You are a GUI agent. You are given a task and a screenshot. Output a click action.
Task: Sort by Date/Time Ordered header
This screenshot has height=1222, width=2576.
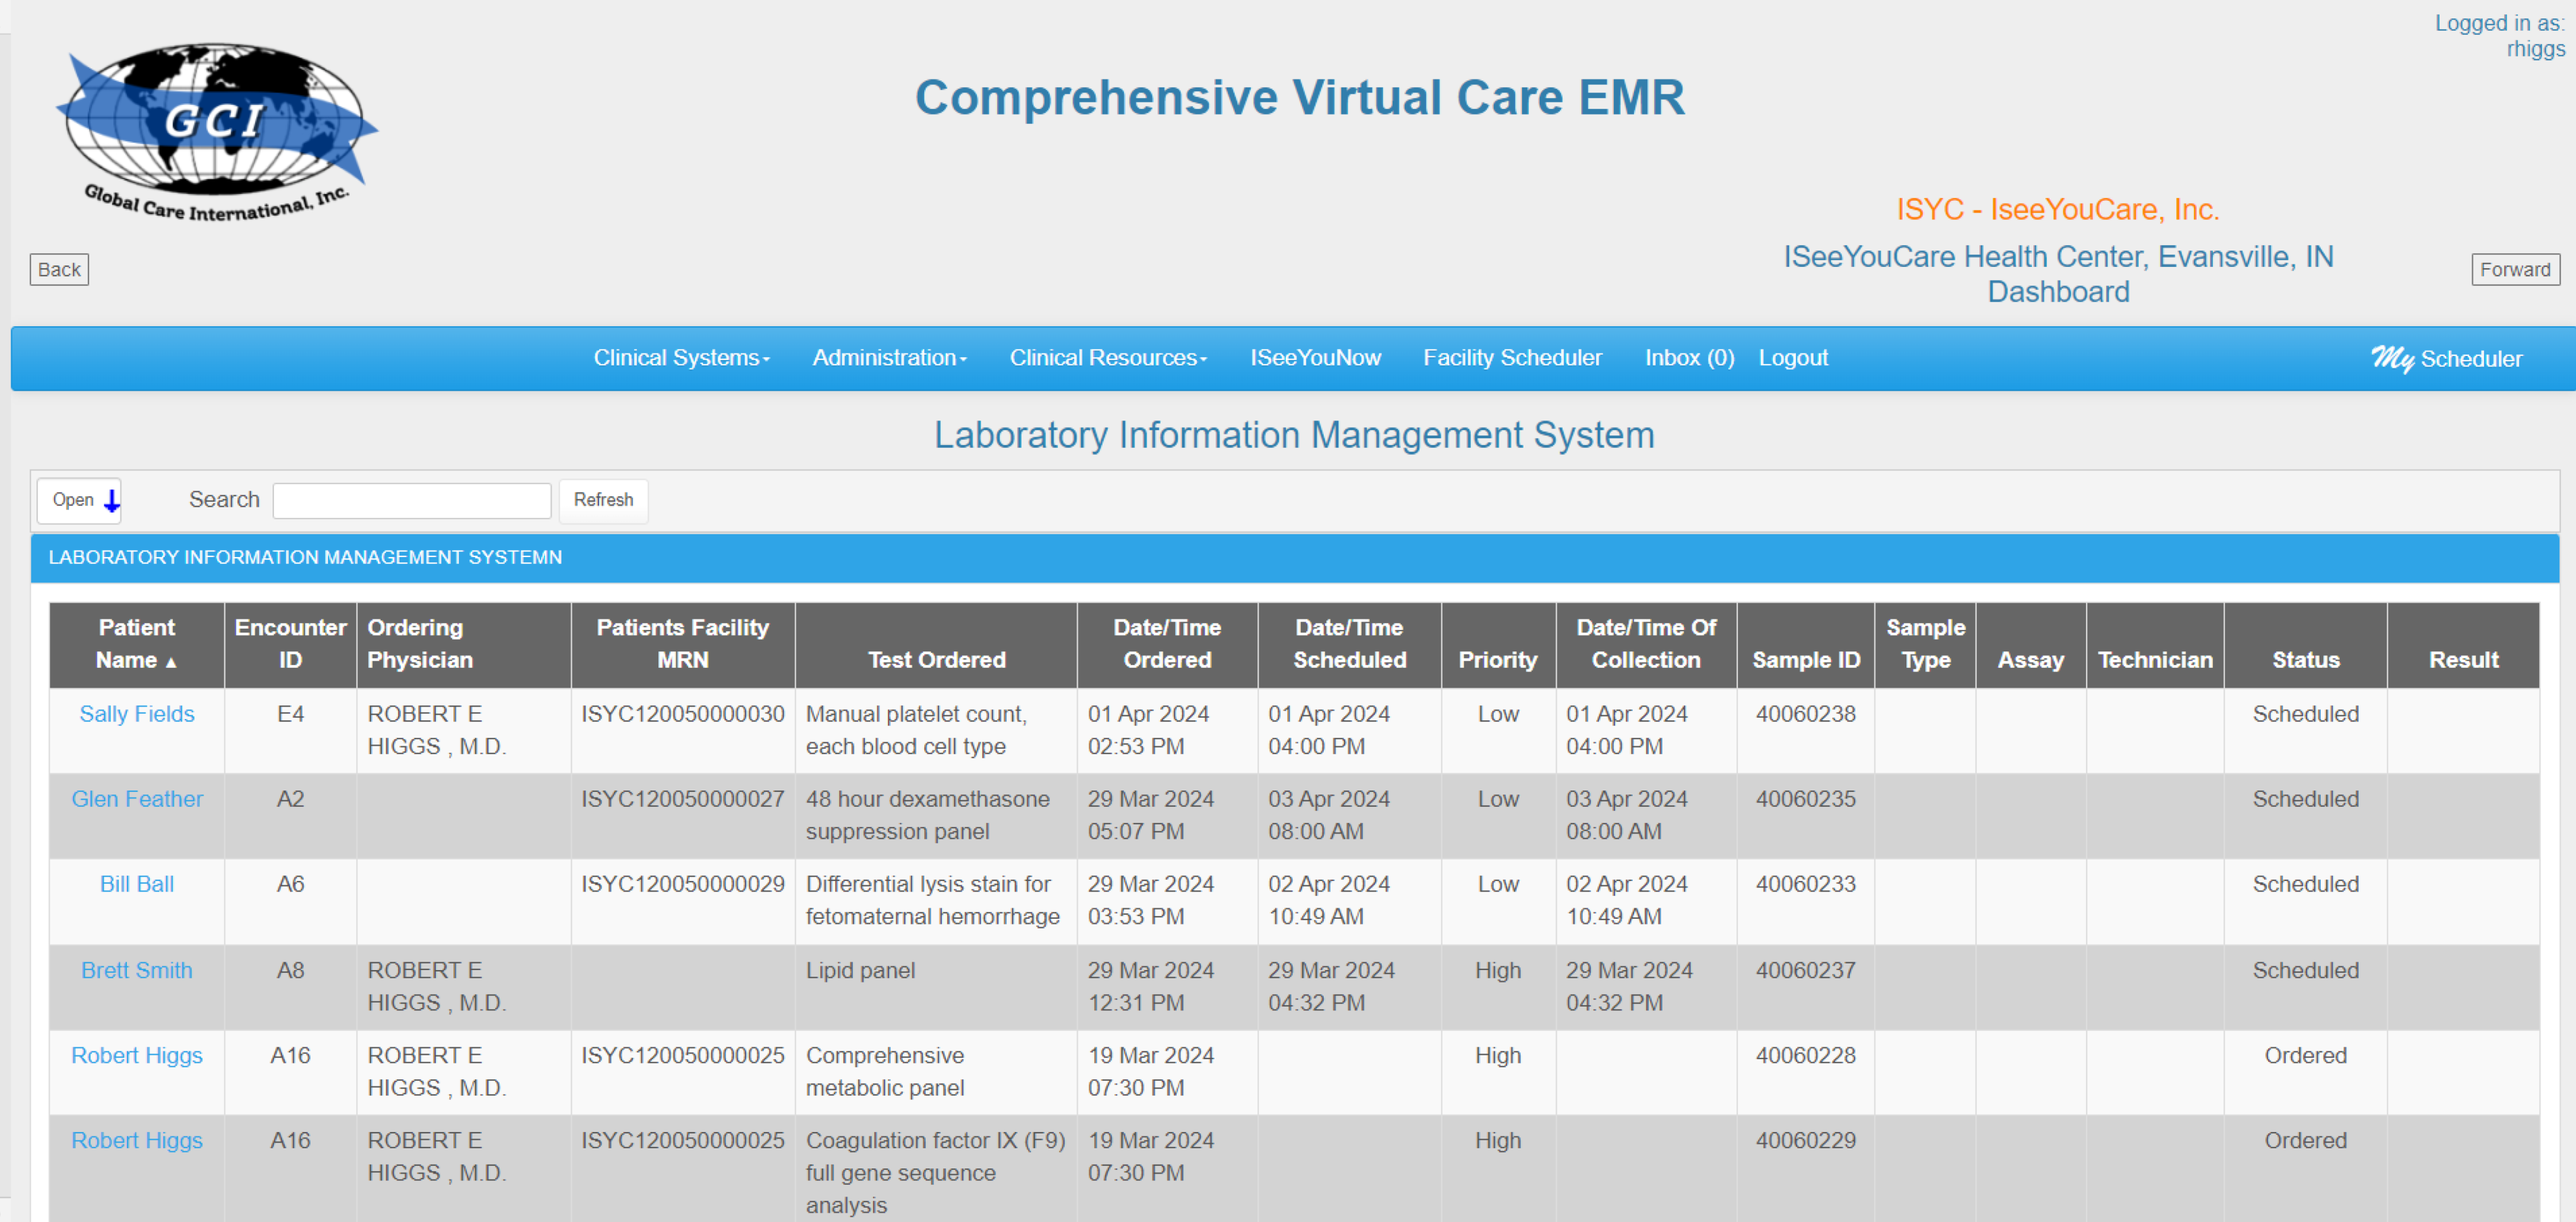click(1167, 644)
